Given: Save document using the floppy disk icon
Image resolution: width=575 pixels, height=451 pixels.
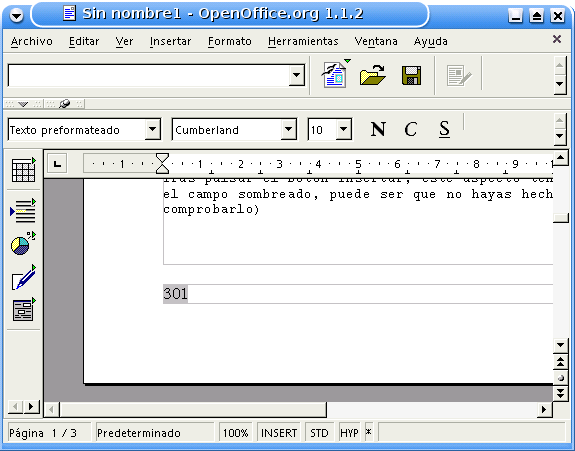Looking at the screenshot, I should coord(411,76).
